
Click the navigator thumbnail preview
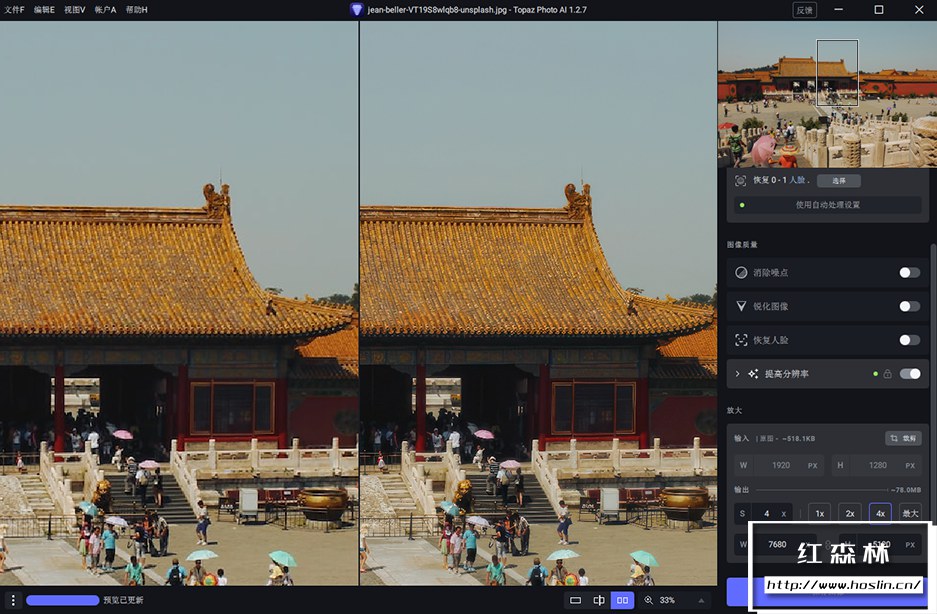[827, 94]
